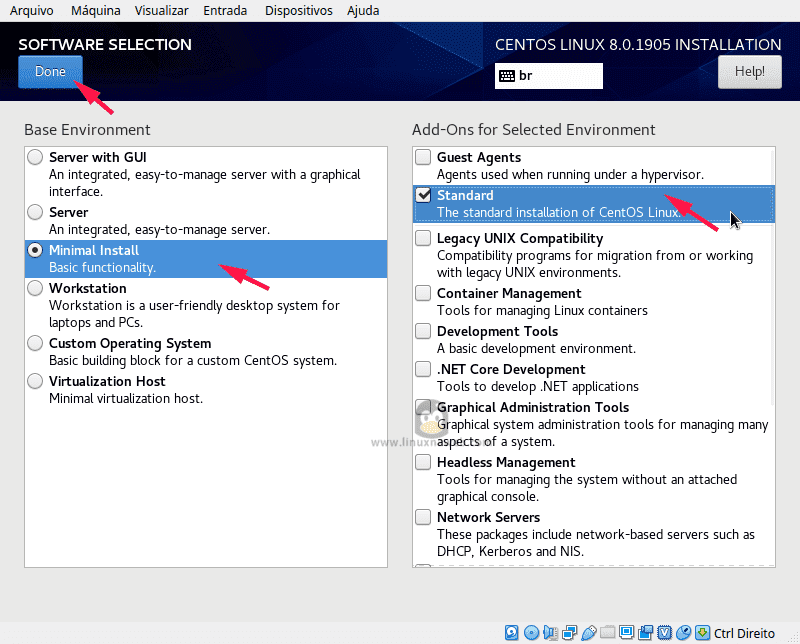Image resolution: width=800 pixels, height=644 pixels.
Task: Click 'Minimal virtualization host.' description
Action: pyautogui.click(x=126, y=398)
